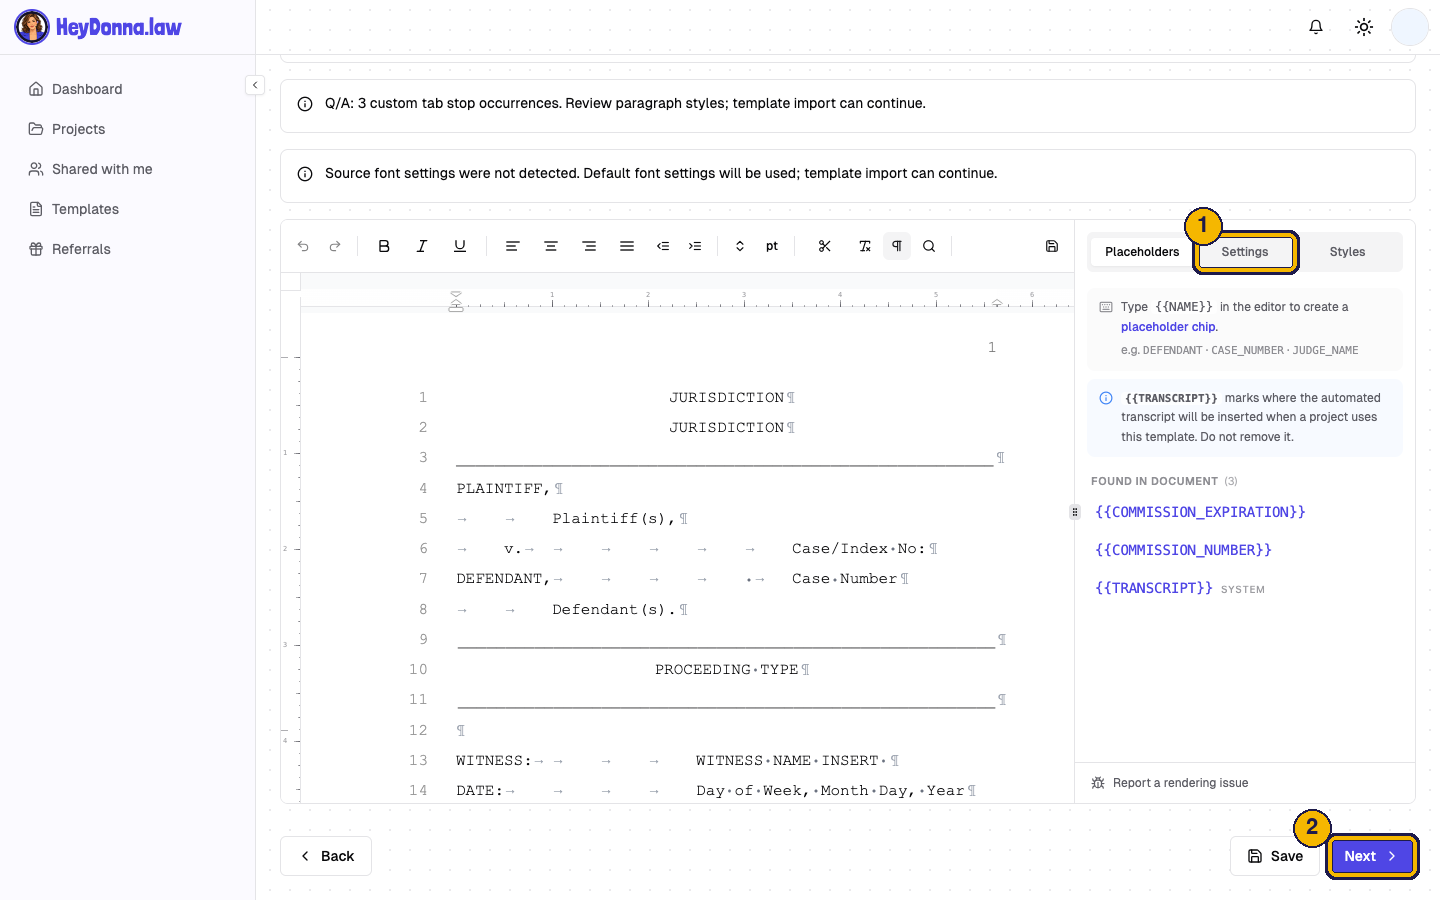1440x900 pixels.
Task: Clear text formatting
Action: tap(865, 246)
